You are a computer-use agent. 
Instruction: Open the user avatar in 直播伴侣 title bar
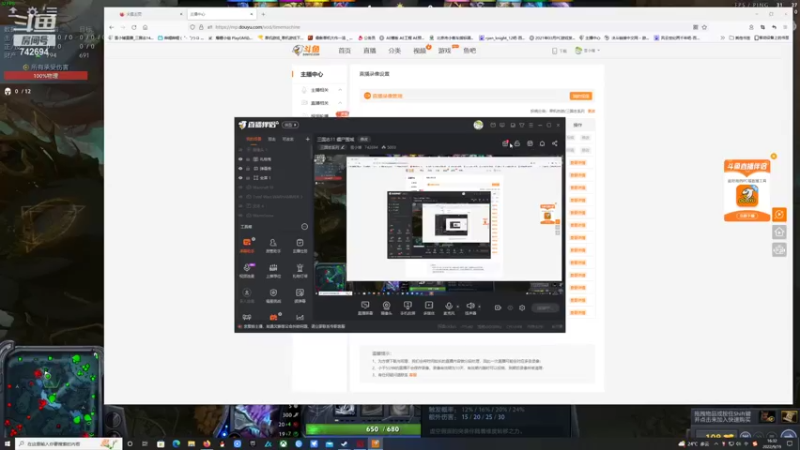(x=478, y=125)
